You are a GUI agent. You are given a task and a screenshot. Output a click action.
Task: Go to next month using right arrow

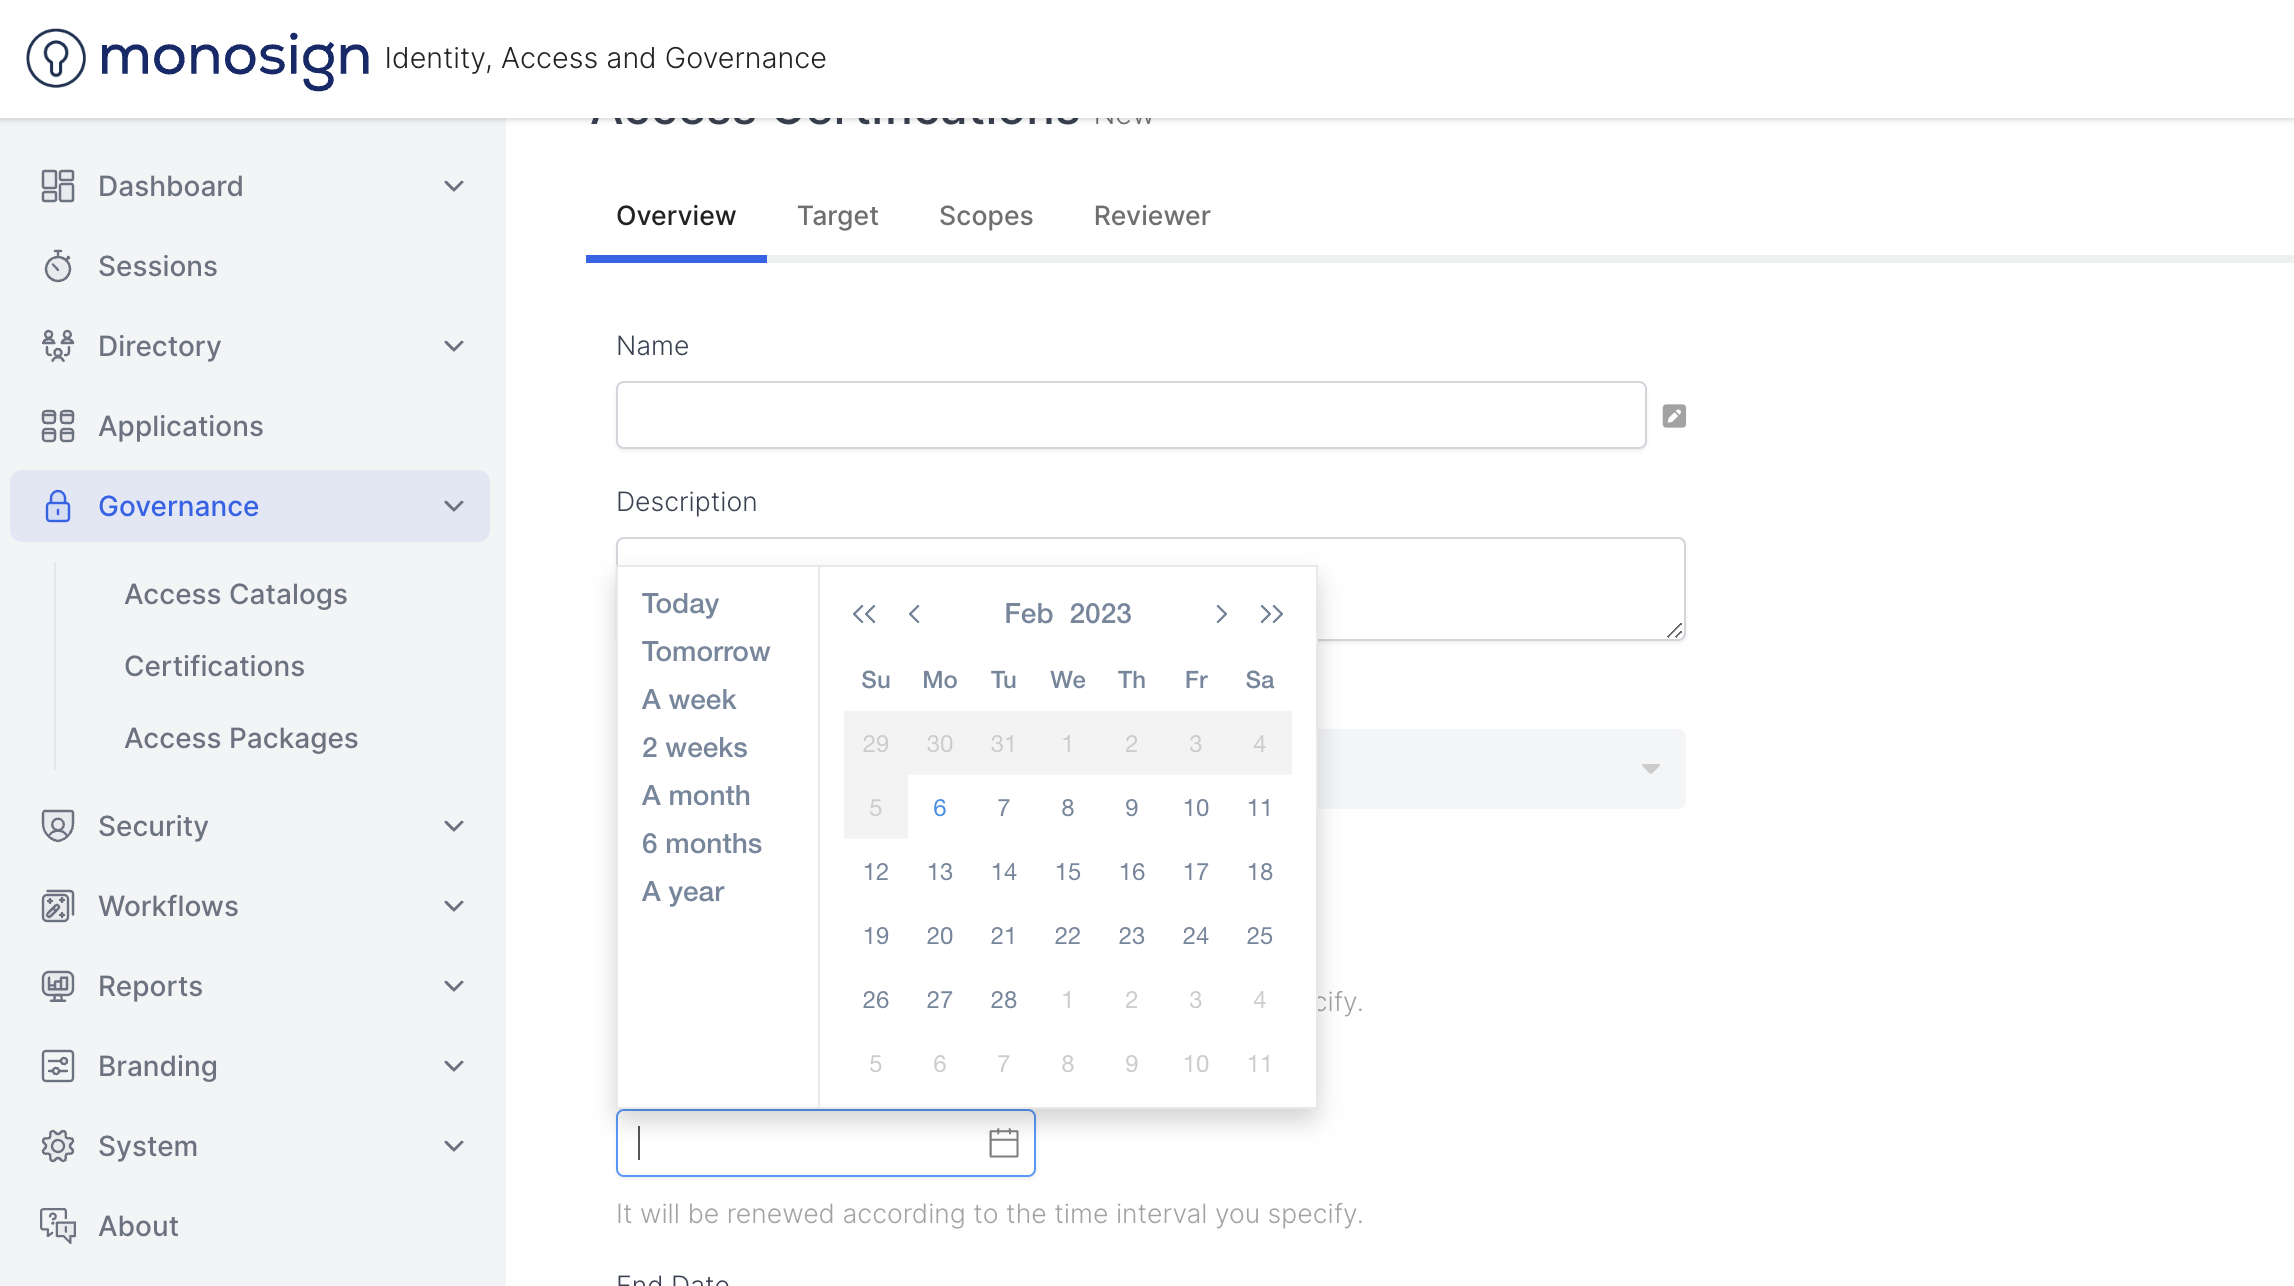point(1221,614)
